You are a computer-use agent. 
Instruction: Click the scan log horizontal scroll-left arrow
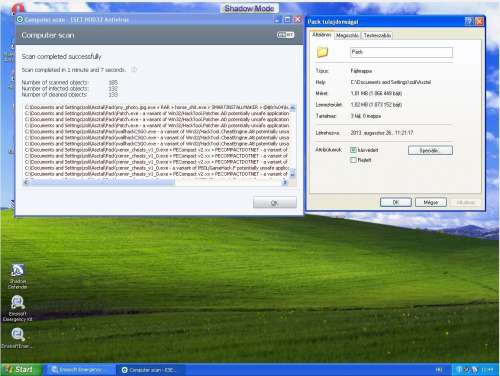[x=27, y=182]
